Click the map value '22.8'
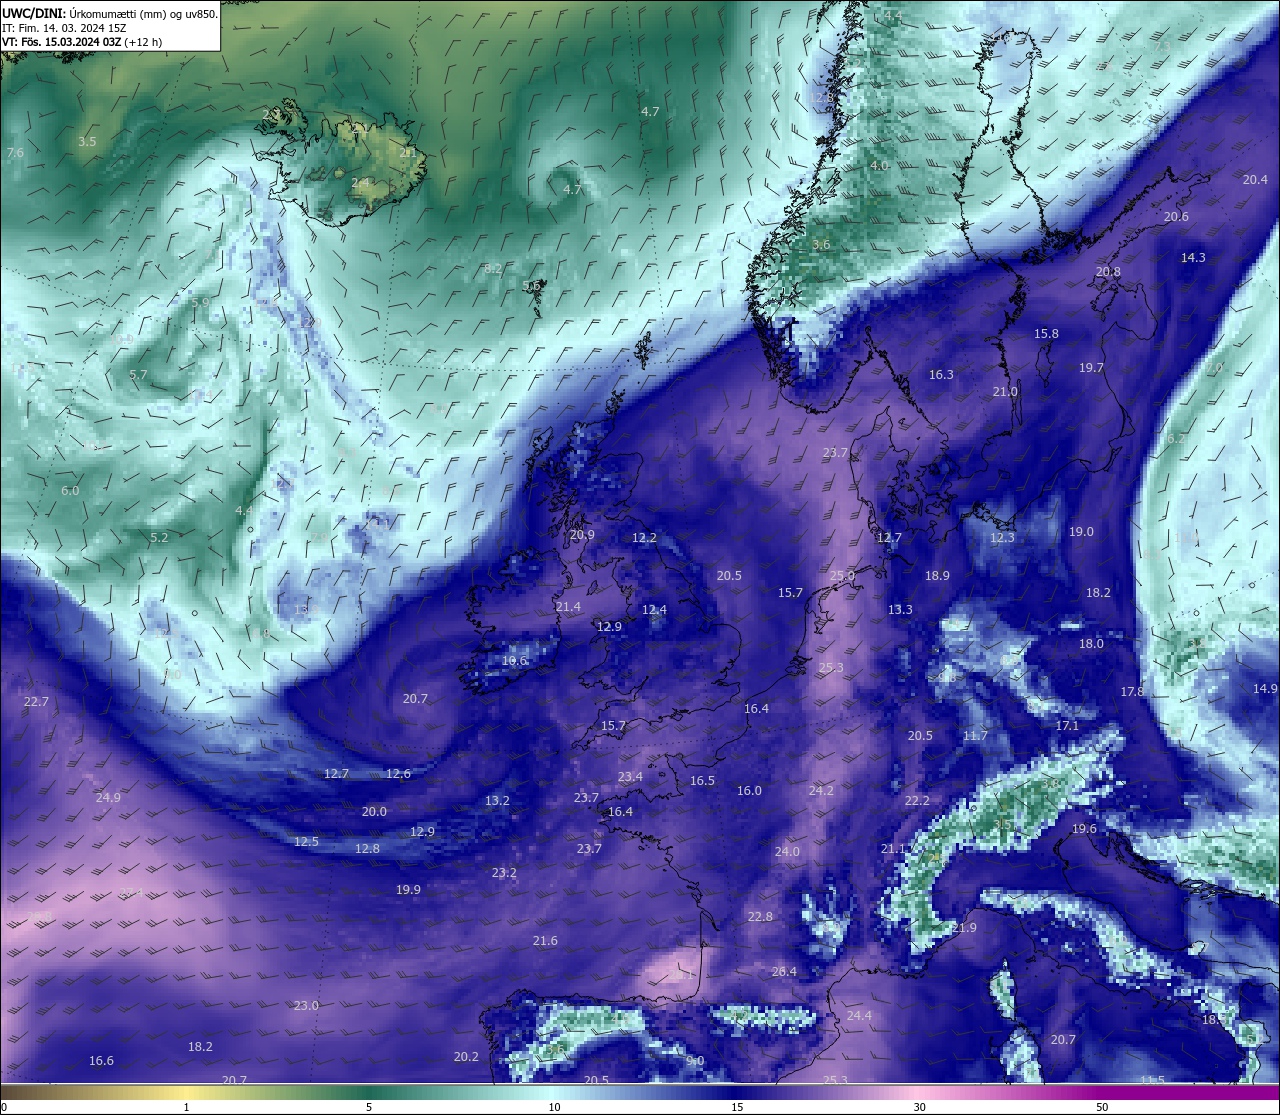 [760, 917]
